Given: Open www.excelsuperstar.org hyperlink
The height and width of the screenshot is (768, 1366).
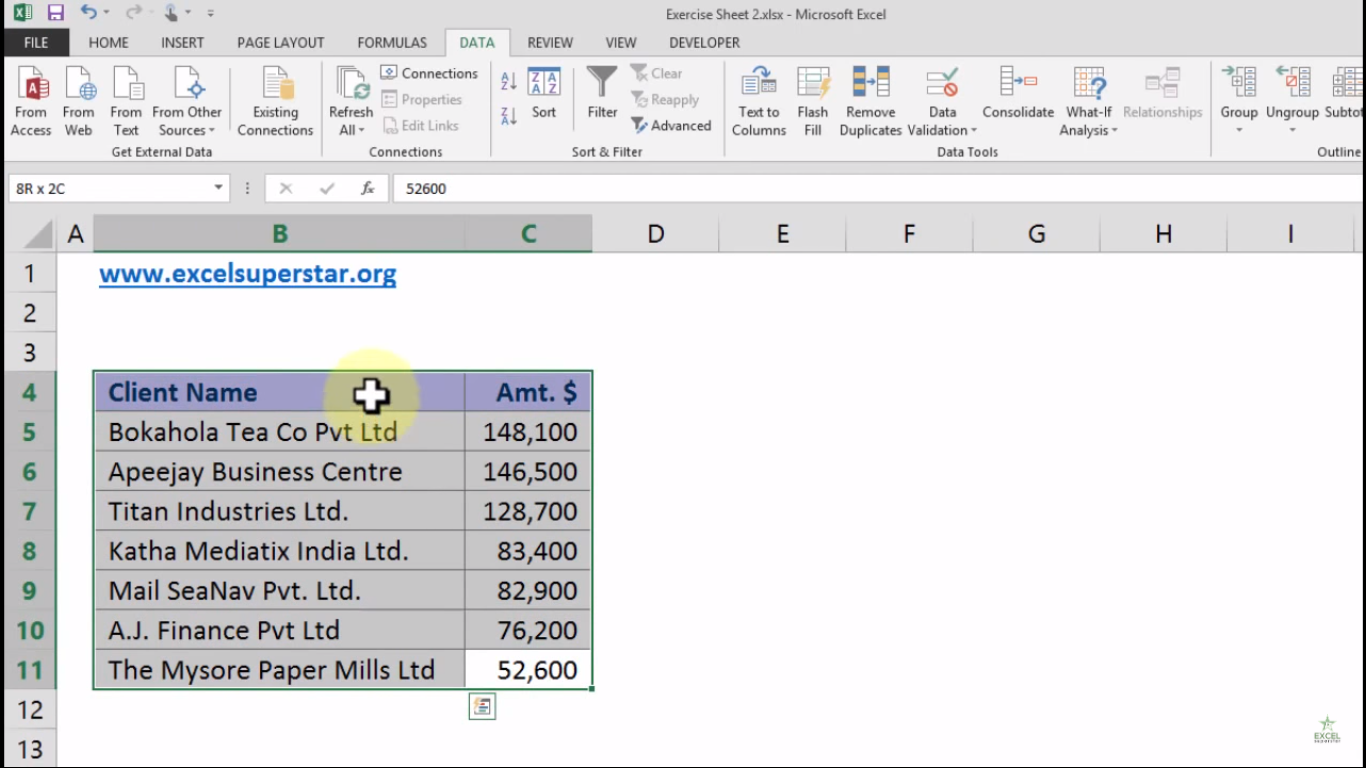Looking at the screenshot, I should click(247, 273).
